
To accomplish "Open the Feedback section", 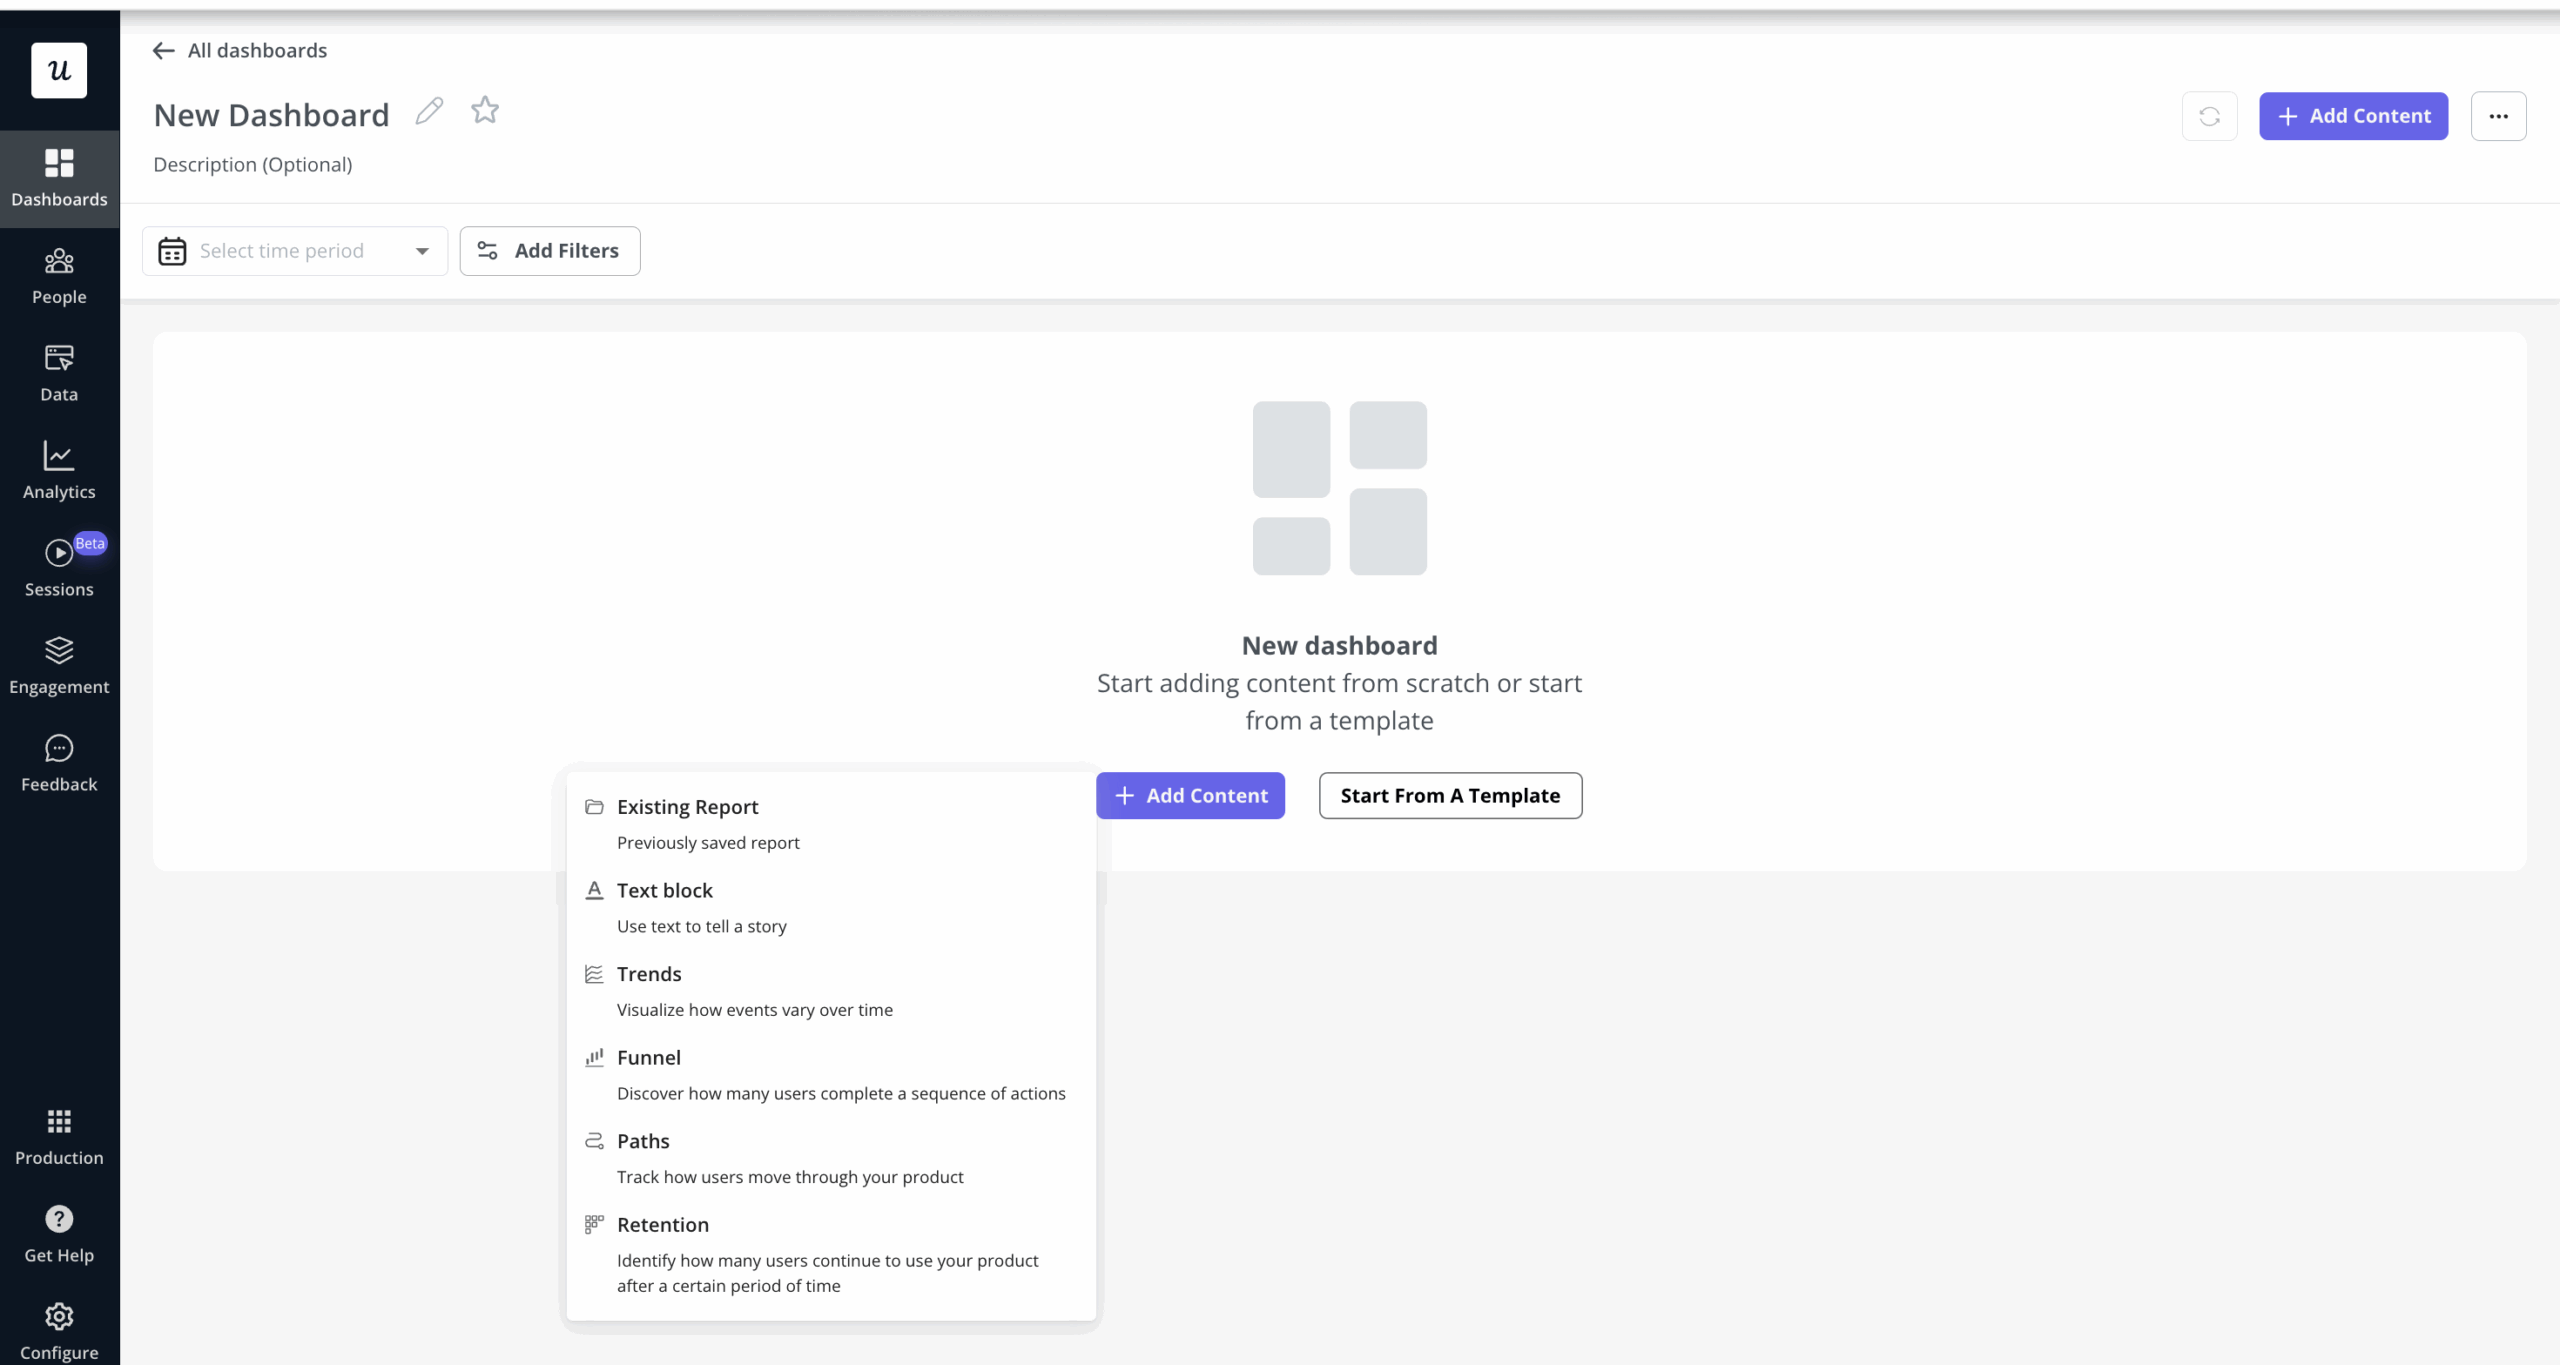I will (59, 764).
